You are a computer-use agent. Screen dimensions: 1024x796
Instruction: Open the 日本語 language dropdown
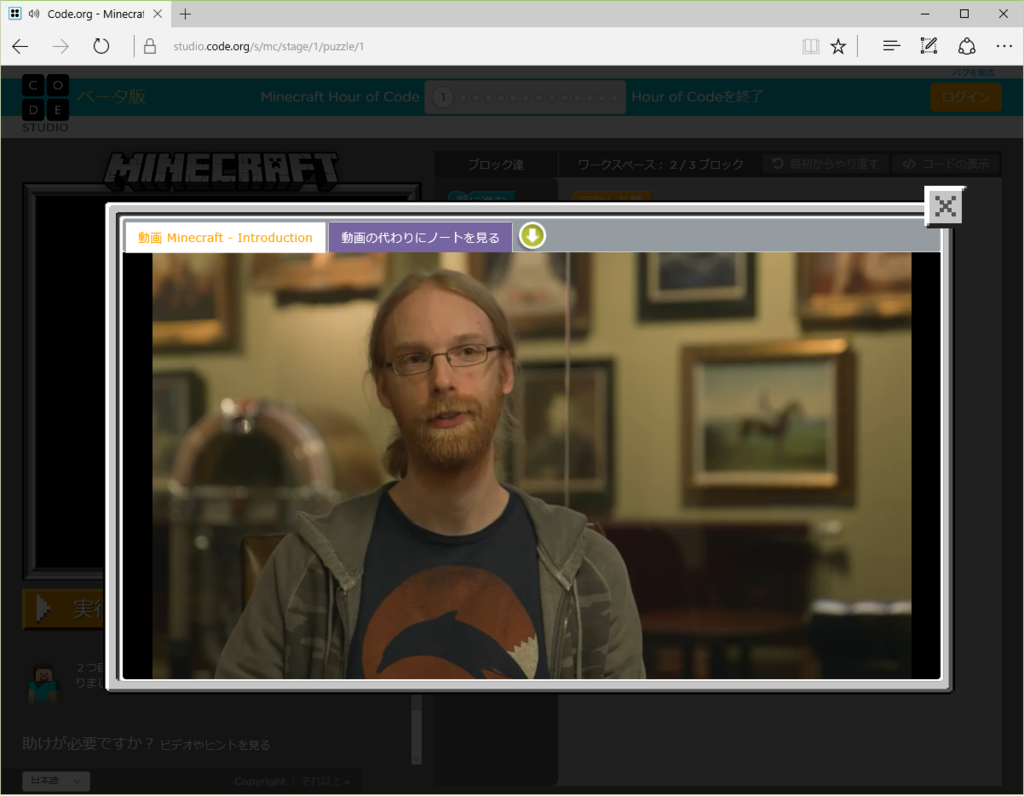click(56, 780)
